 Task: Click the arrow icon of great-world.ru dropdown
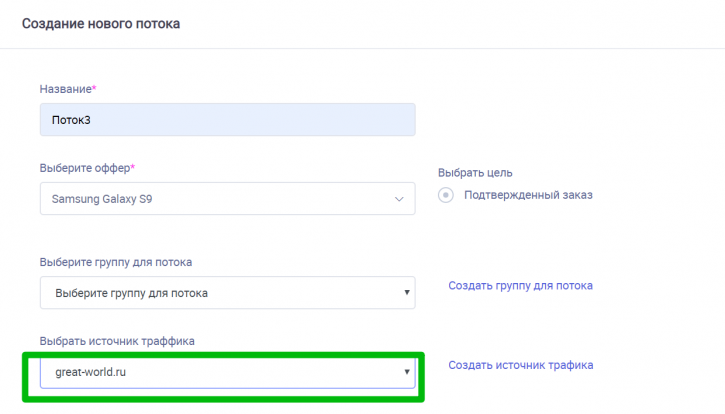[407, 372]
